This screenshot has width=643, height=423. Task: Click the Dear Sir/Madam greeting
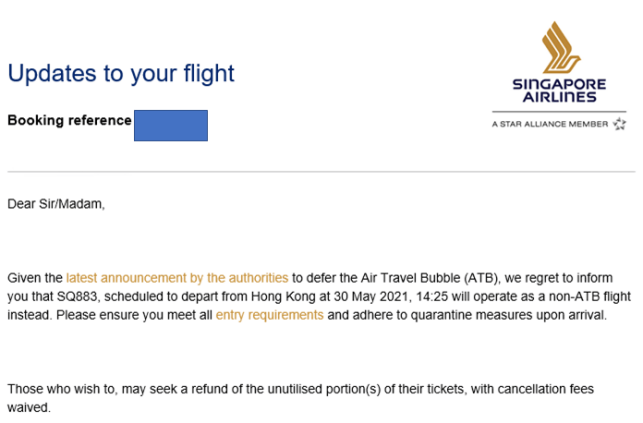point(56,204)
